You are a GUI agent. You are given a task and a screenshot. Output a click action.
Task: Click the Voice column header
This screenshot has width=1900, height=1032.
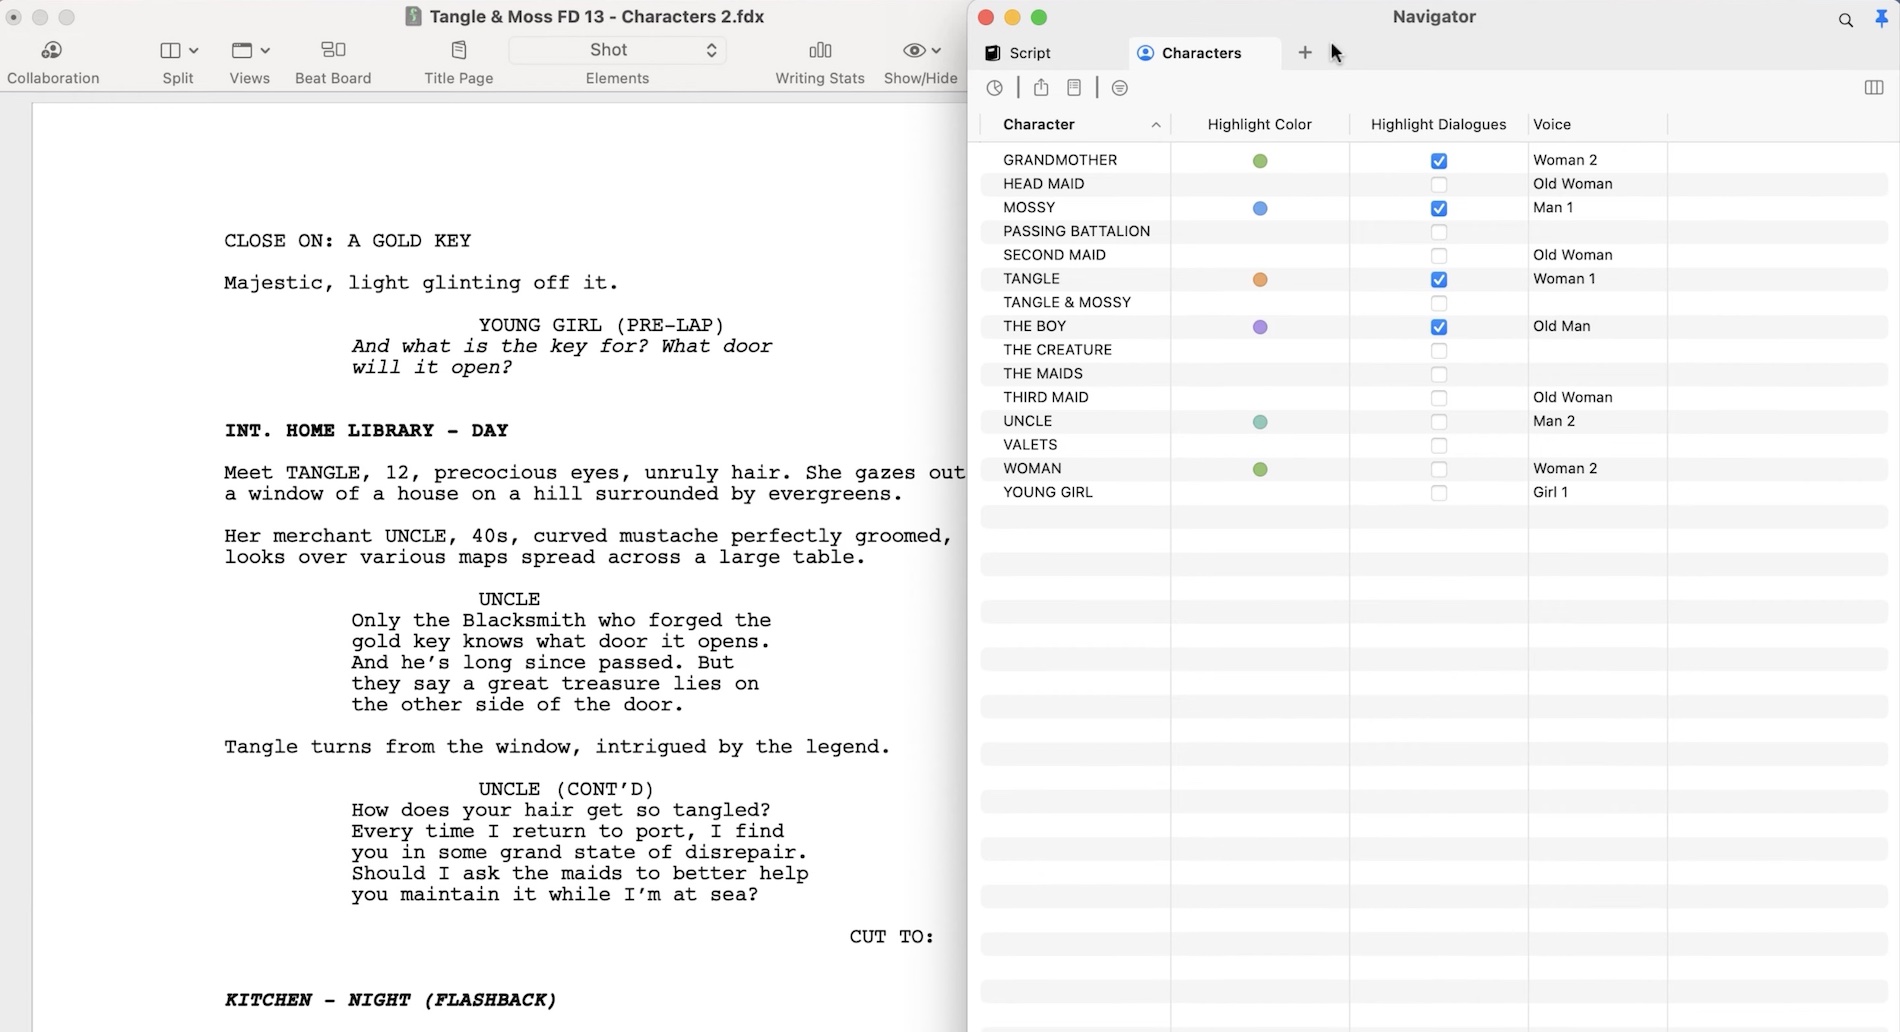(1551, 125)
